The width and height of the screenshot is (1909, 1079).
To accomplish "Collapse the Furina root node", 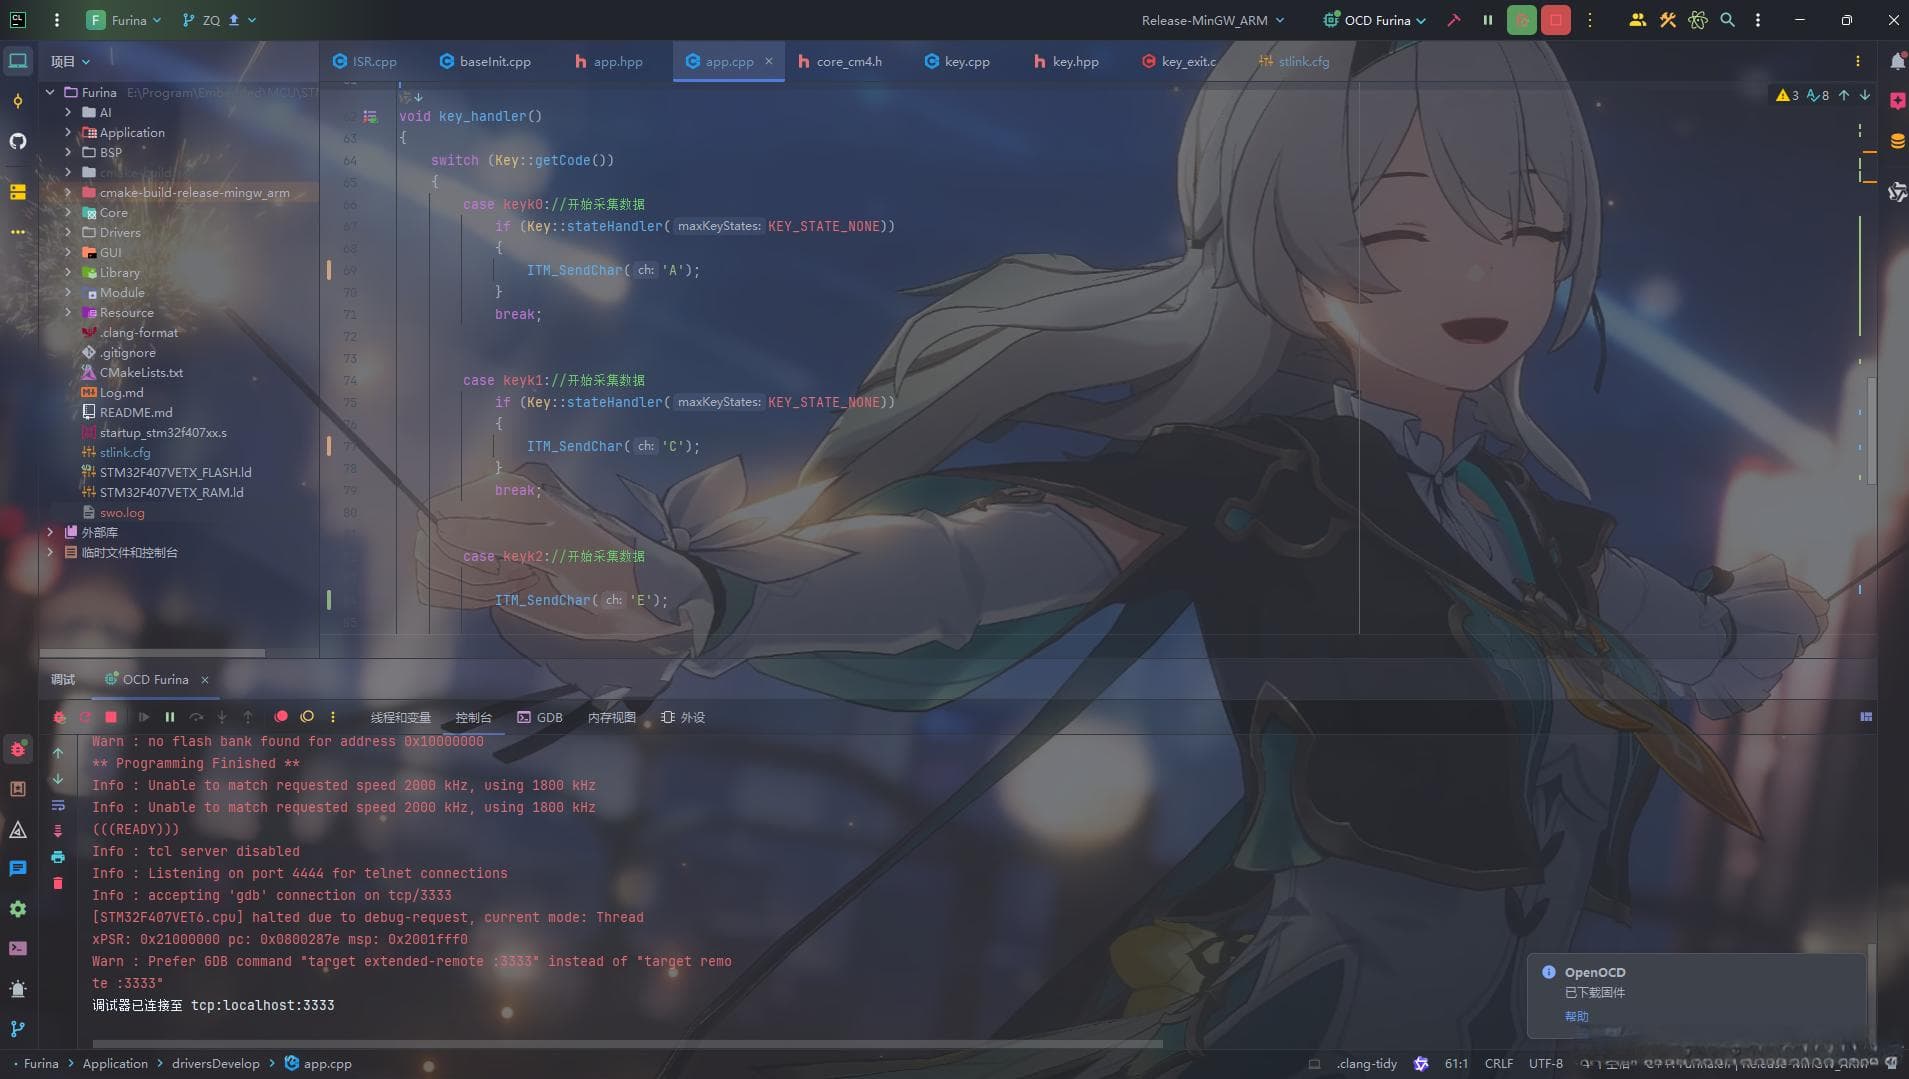I will (x=50, y=92).
